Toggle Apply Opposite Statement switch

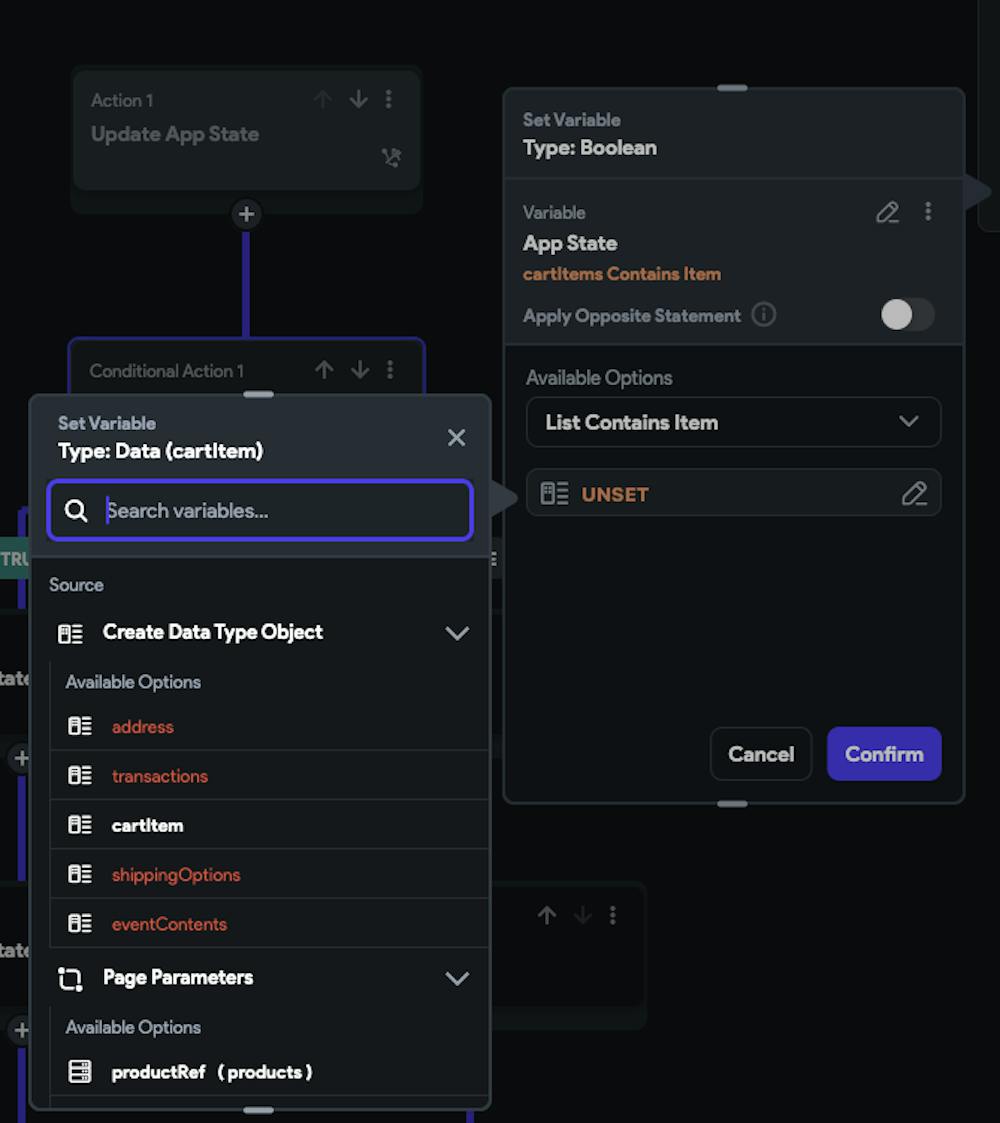pos(907,315)
